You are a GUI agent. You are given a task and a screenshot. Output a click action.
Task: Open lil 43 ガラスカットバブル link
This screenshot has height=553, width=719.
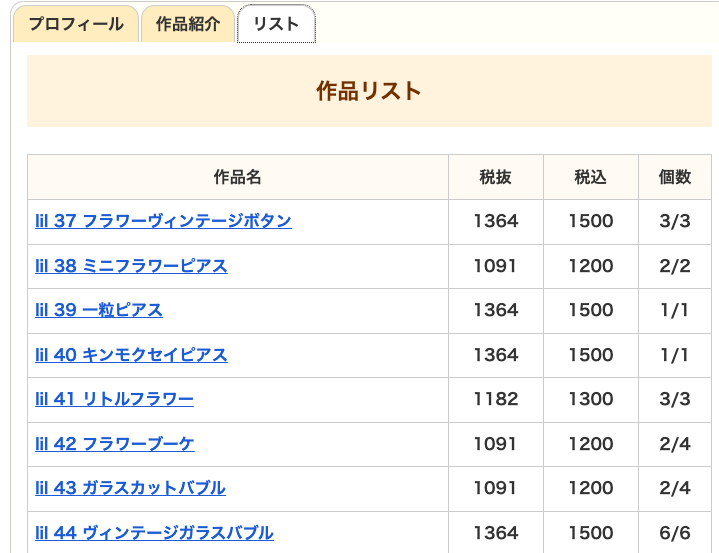click(130, 488)
